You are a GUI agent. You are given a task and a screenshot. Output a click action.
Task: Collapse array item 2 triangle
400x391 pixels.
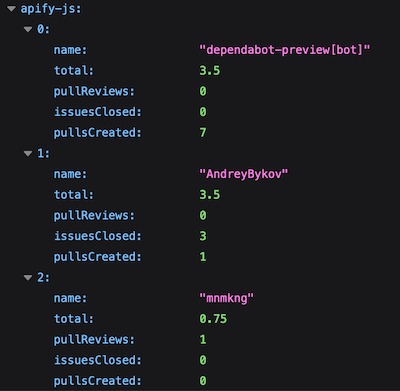click(x=28, y=278)
